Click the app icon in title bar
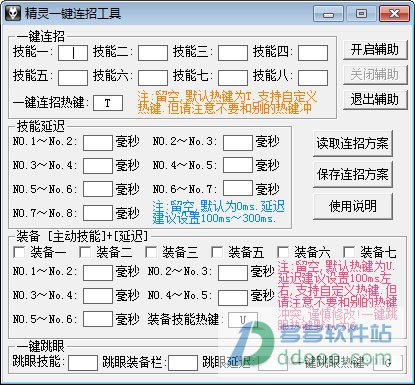This screenshot has height=385, width=415. point(13,14)
